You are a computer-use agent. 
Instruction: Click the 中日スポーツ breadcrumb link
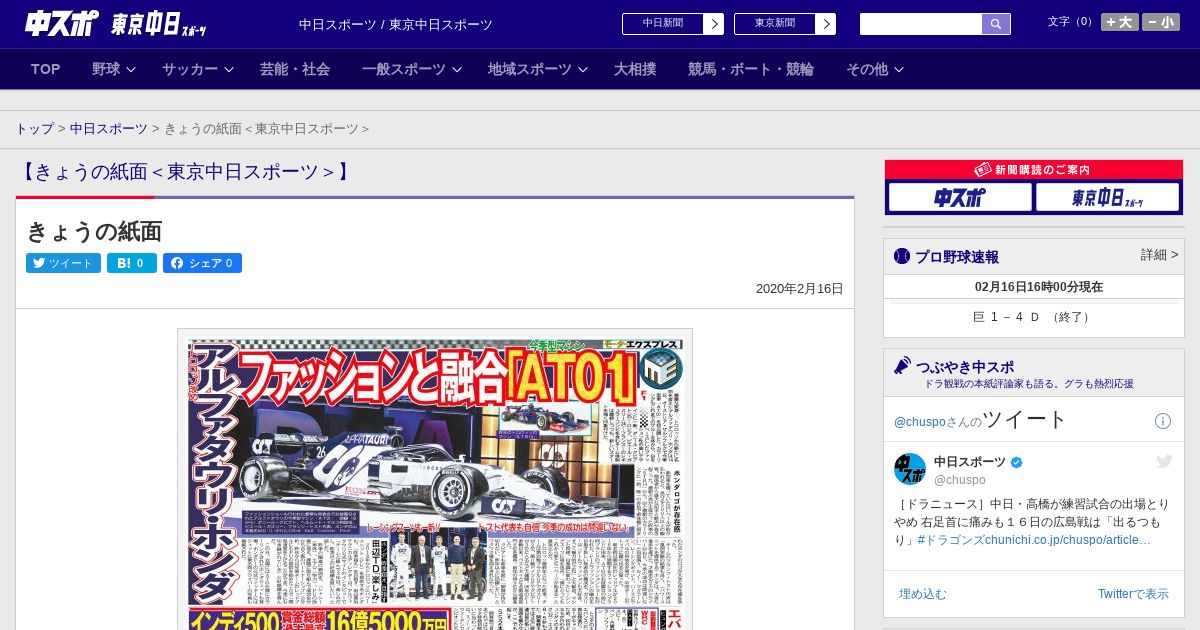109,129
